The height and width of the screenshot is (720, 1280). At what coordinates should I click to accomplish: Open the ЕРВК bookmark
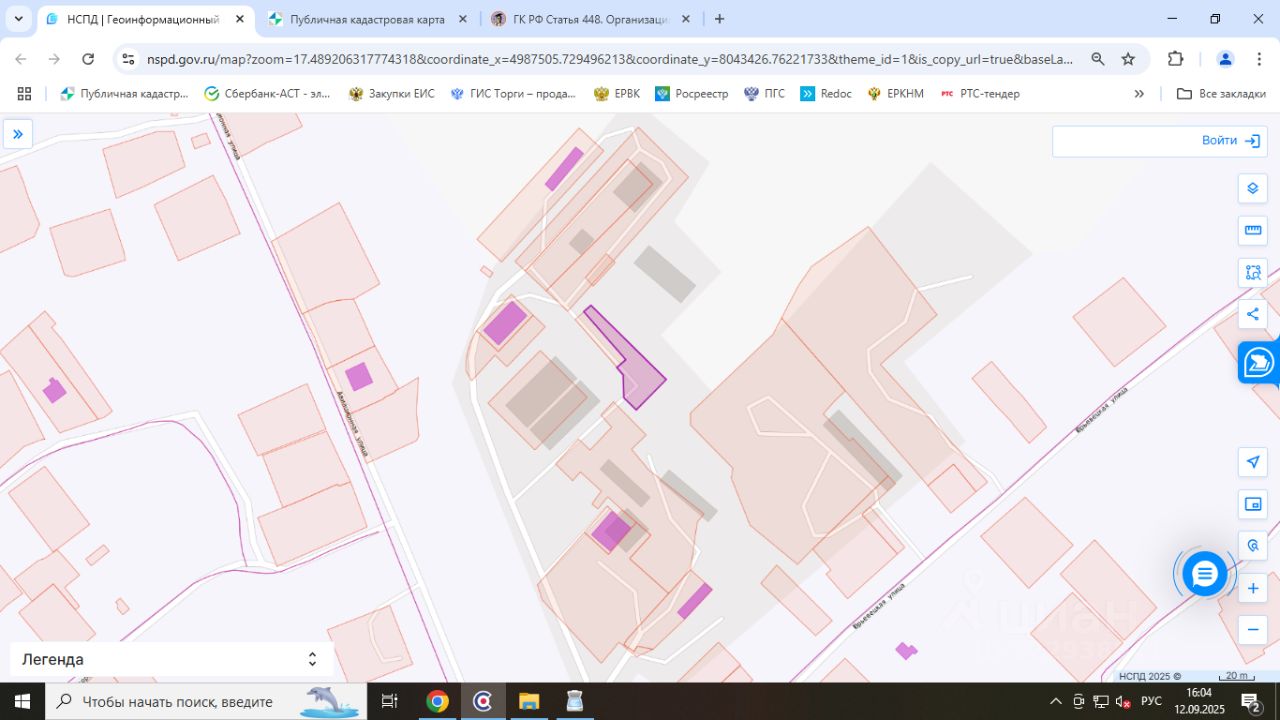click(x=616, y=93)
